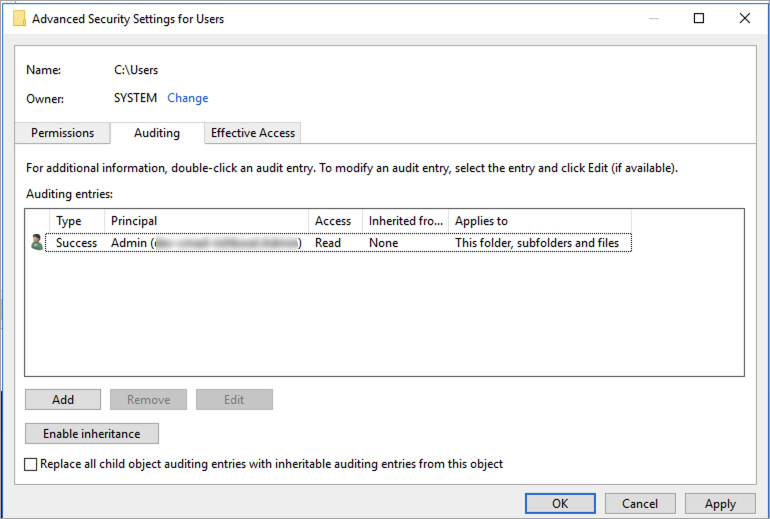The image size is (770, 519).
Task: Click the Access column header
Action: pyautogui.click(x=334, y=221)
